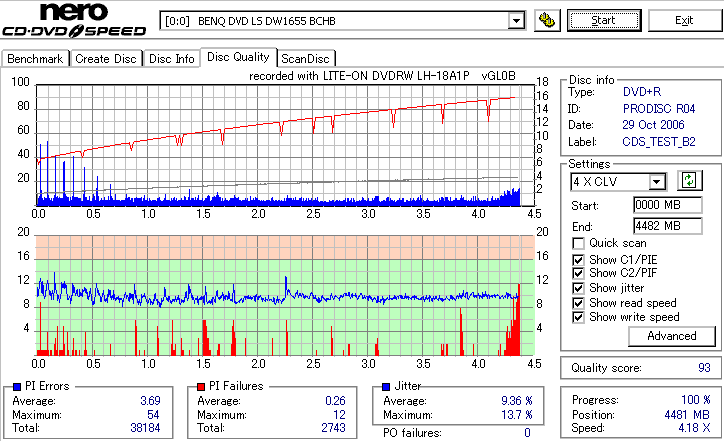The height and width of the screenshot is (441, 724).
Task: Click the PO failures value 0
Action: (527, 433)
